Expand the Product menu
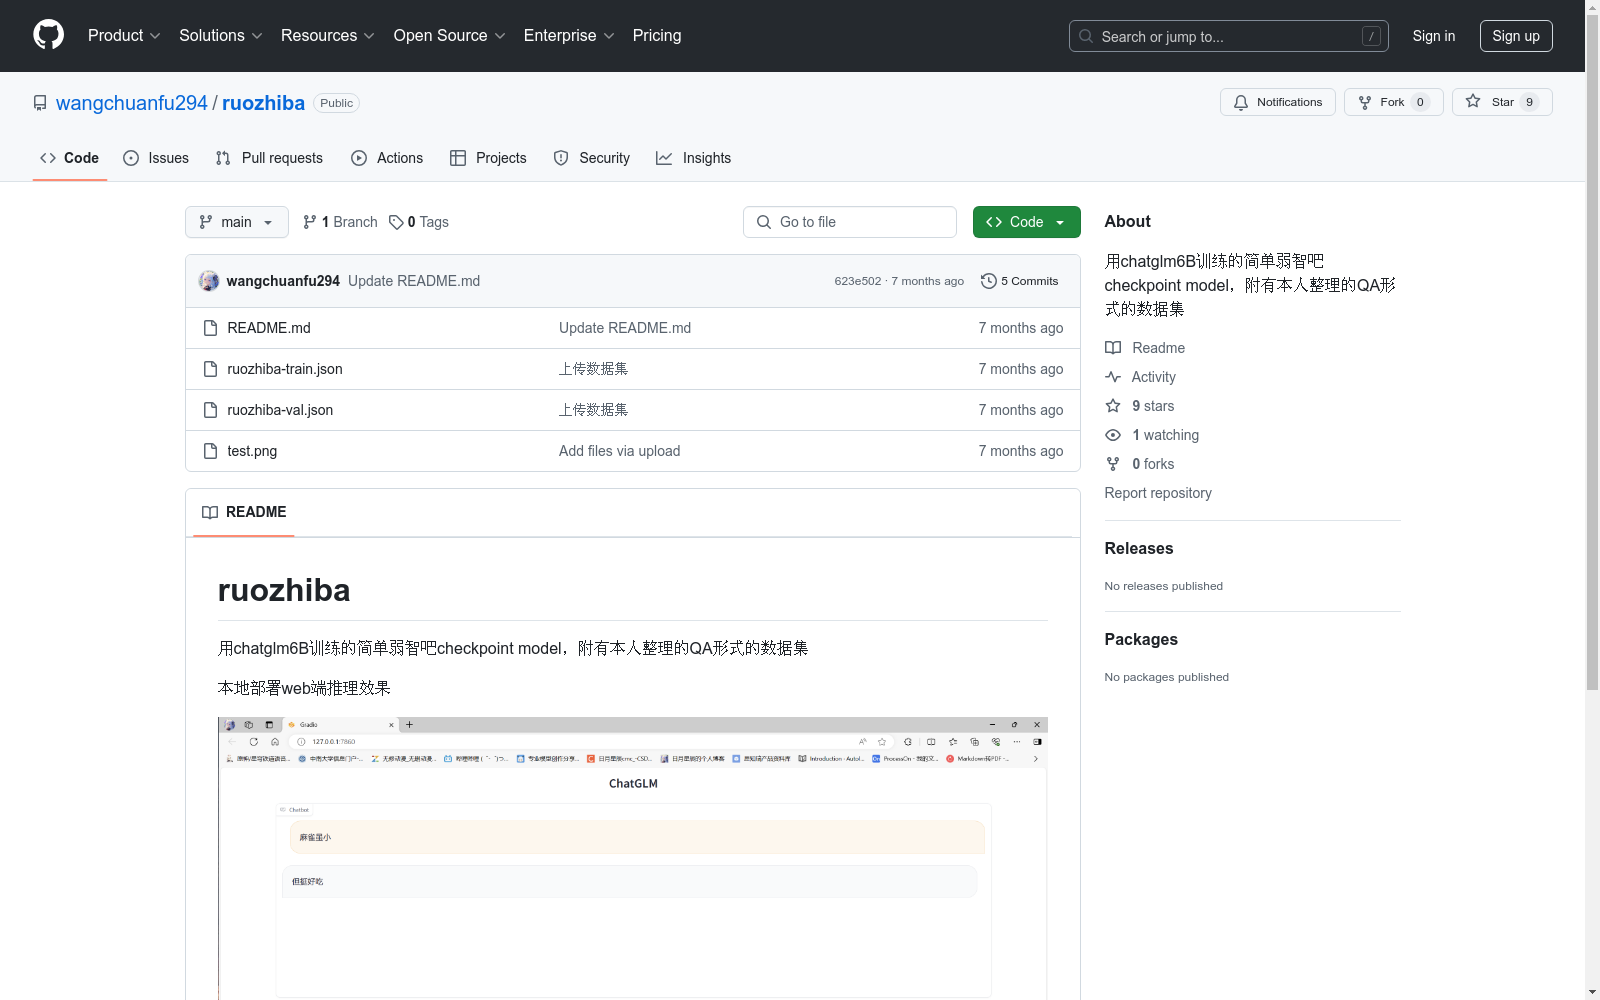 pyautogui.click(x=124, y=36)
